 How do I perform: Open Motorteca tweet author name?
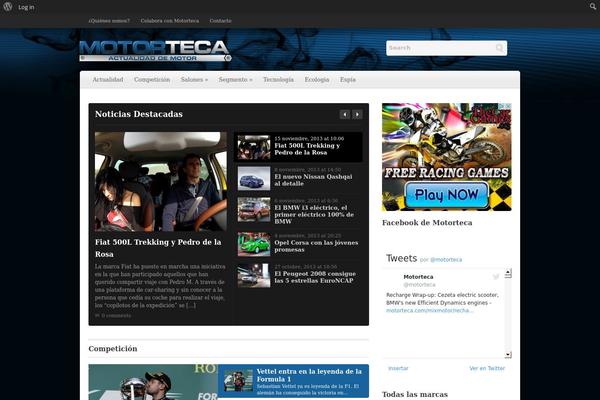[418, 277]
